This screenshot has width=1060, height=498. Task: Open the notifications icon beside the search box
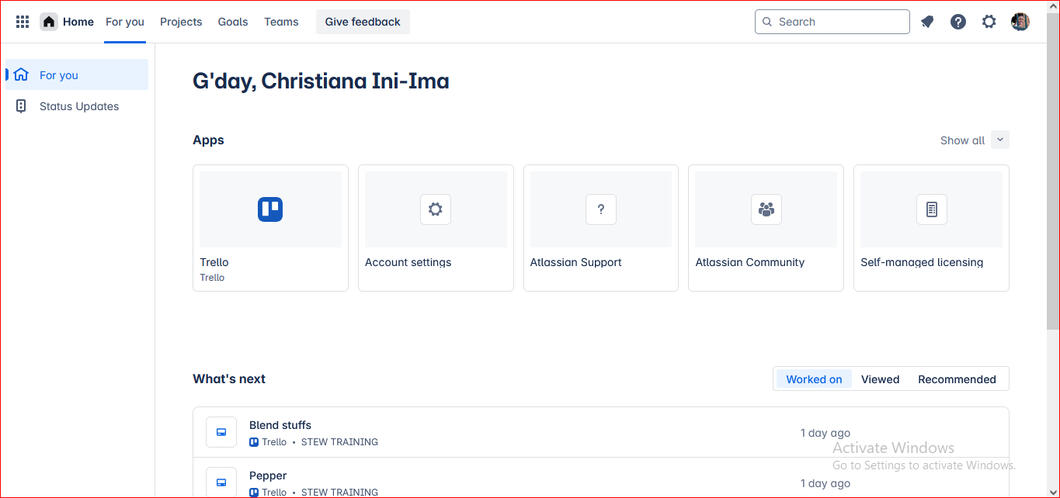pyautogui.click(x=927, y=22)
